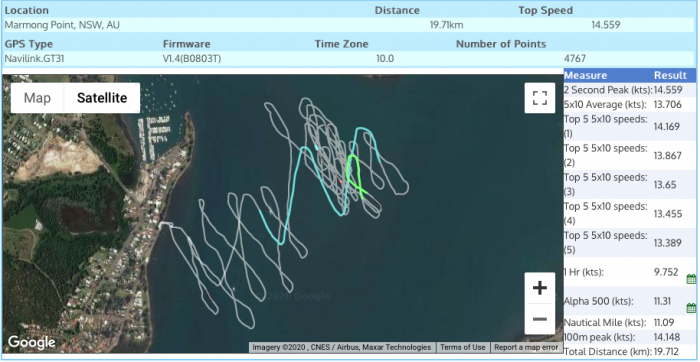Report a map error
The width and height of the screenshot is (700, 362).
click(526, 347)
